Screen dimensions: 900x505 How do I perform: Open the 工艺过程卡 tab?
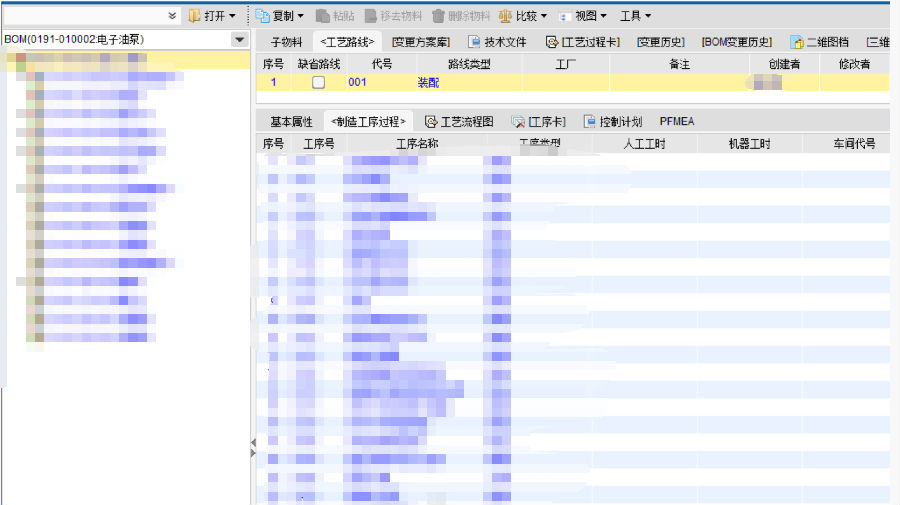pos(583,42)
